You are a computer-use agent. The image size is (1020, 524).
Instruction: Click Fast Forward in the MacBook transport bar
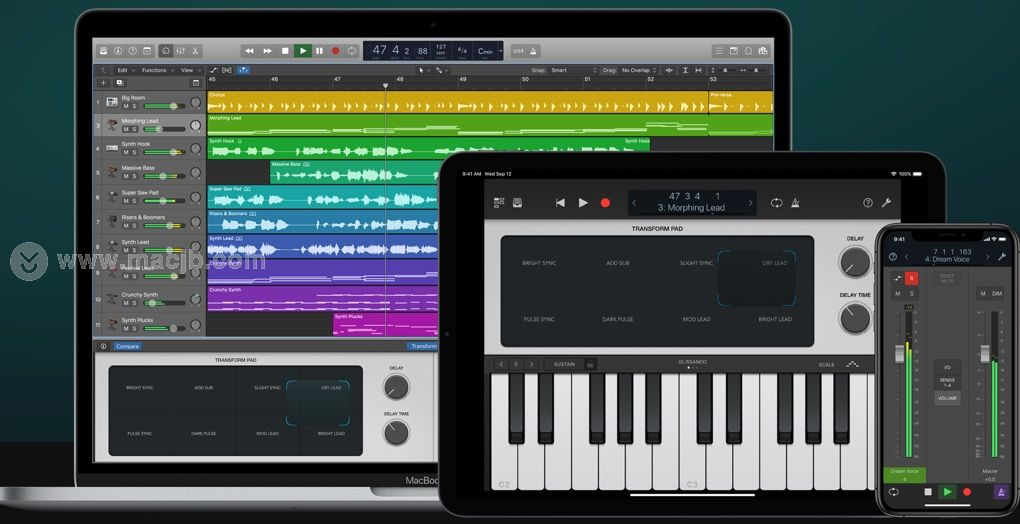[267, 51]
